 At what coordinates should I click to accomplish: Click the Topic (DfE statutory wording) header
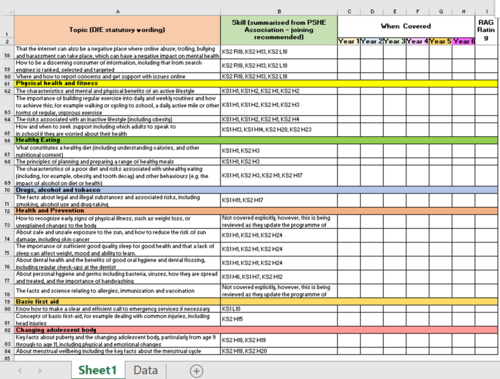tap(117, 30)
